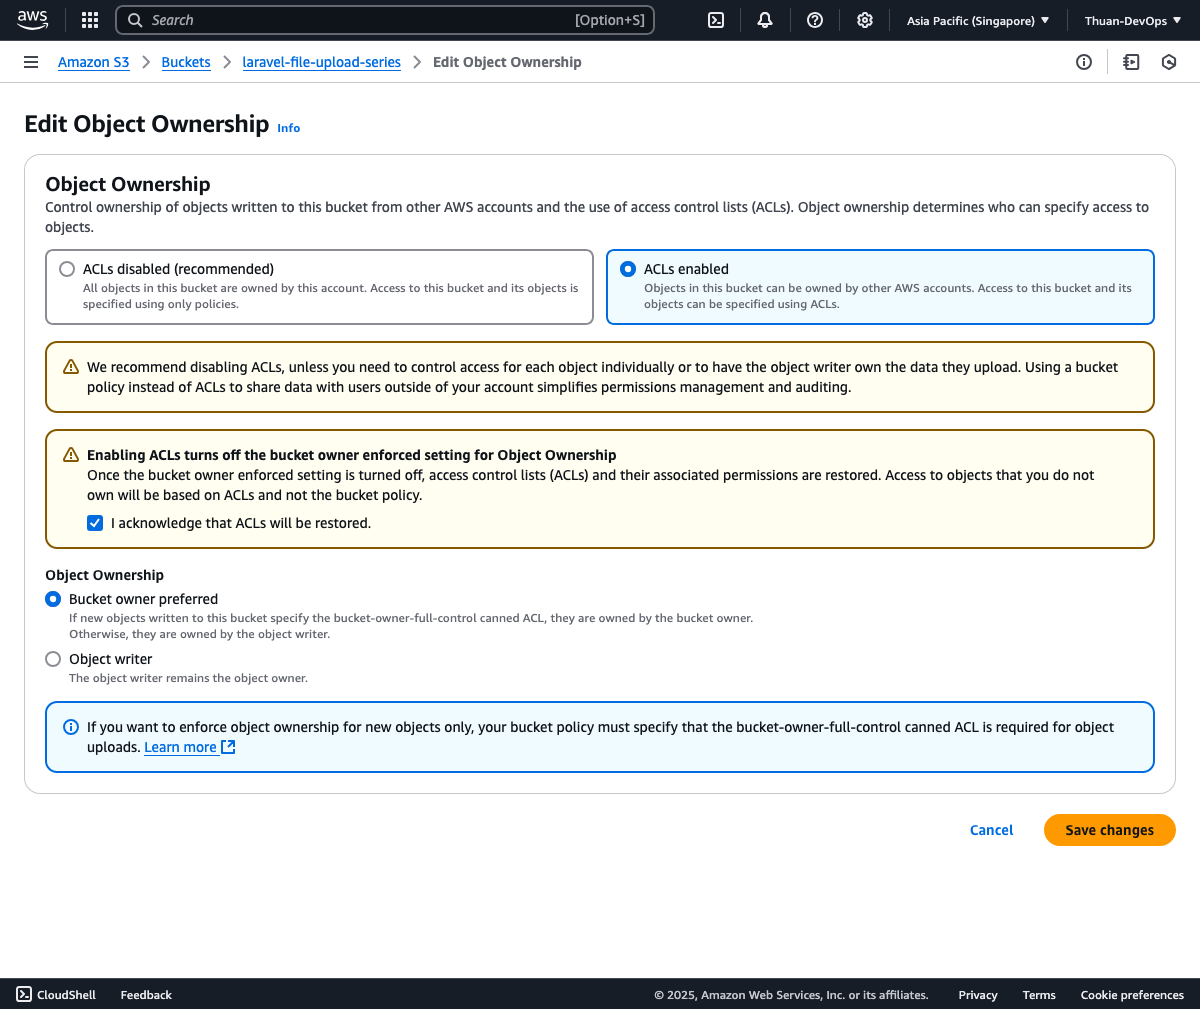
Task: Select the Object writer radio button
Action: [x=53, y=659]
